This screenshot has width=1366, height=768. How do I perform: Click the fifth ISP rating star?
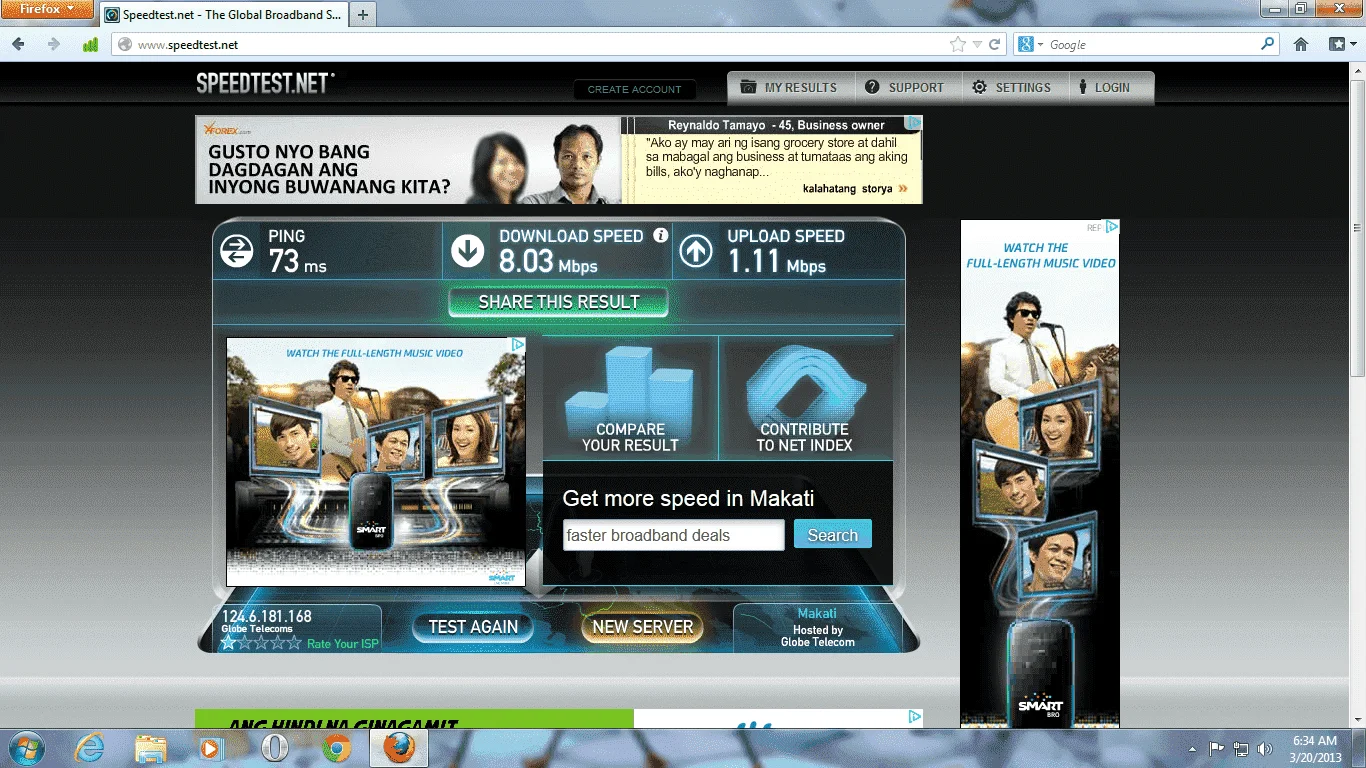294,643
